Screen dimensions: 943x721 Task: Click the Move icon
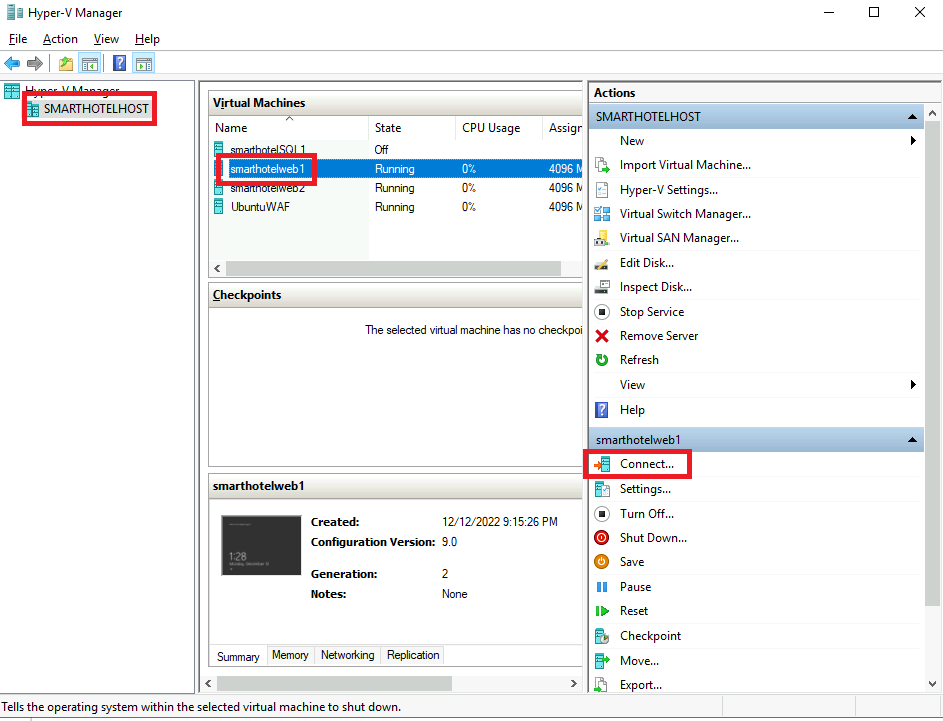click(601, 661)
